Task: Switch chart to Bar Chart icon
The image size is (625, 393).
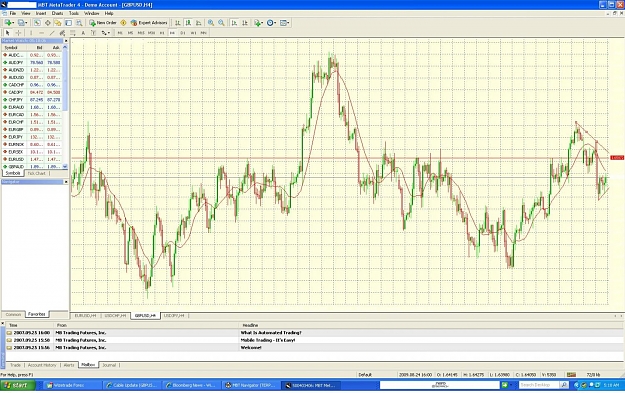Action: coord(178,23)
